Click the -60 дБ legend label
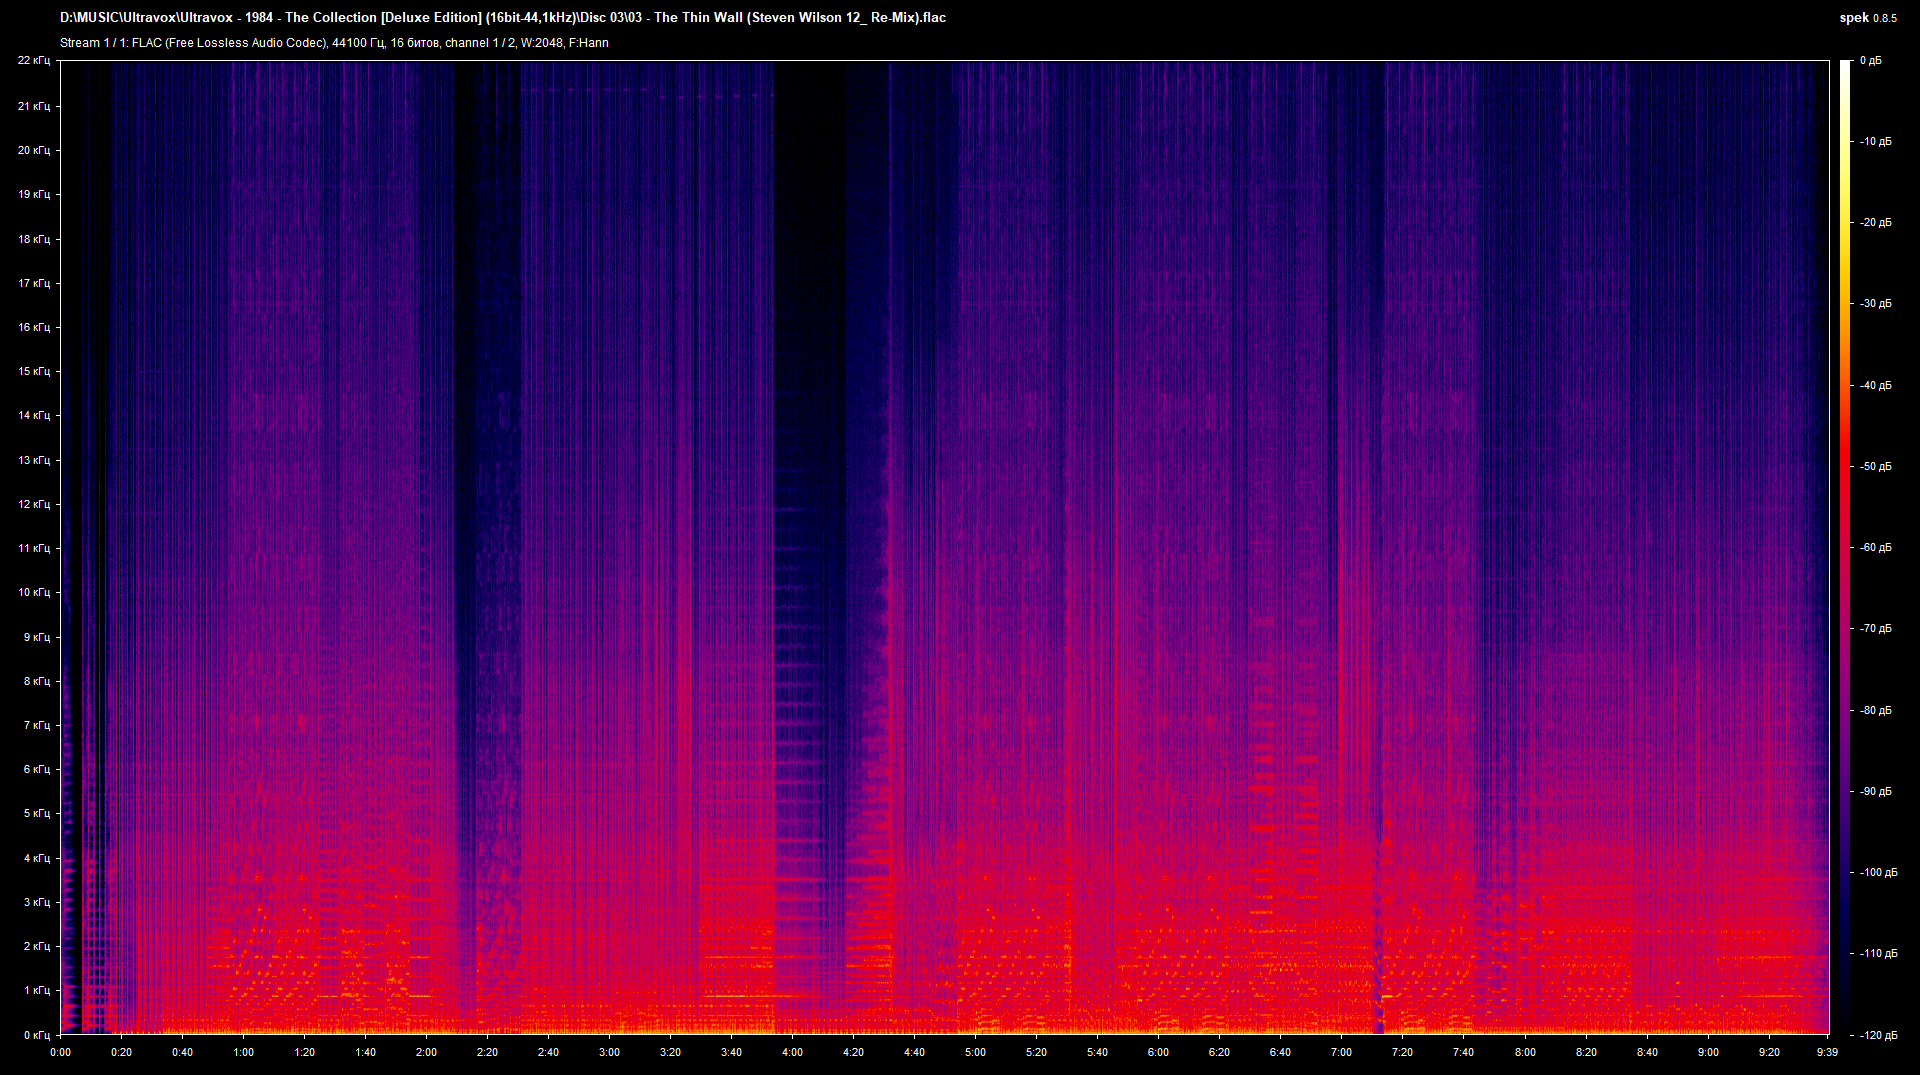The width and height of the screenshot is (1920, 1075). click(x=1875, y=546)
